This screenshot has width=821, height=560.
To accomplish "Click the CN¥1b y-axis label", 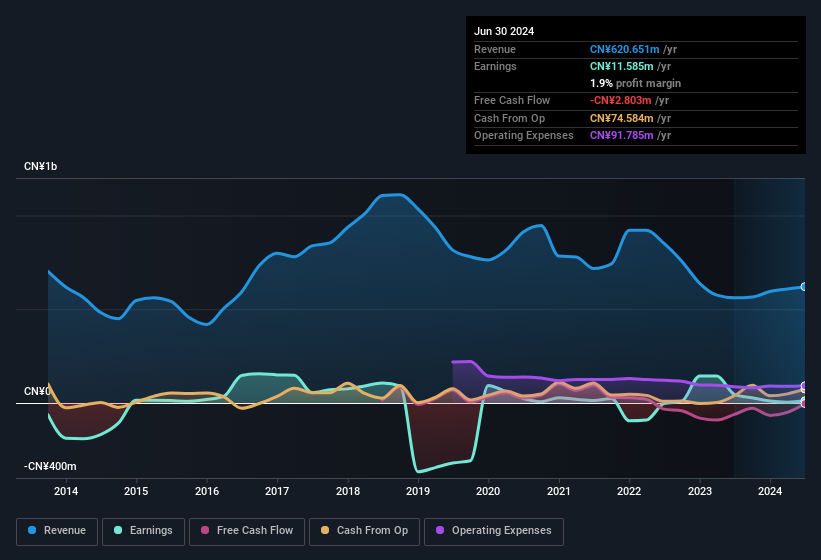I will [x=40, y=166].
